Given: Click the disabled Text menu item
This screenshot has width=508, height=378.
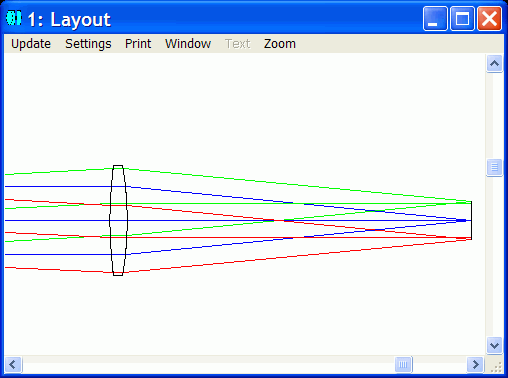Looking at the screenshot, I should [x=237, y=44].
